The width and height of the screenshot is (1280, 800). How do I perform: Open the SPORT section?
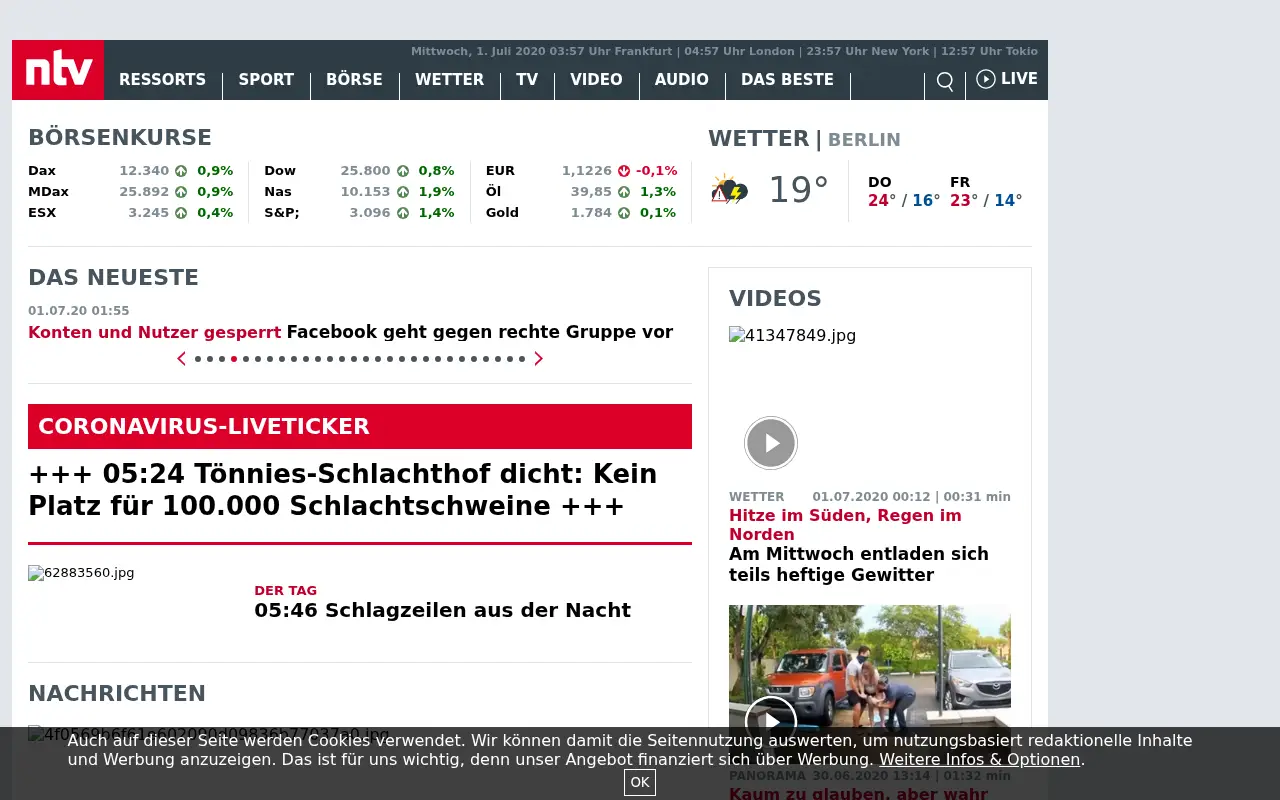[x=266, y=80]
